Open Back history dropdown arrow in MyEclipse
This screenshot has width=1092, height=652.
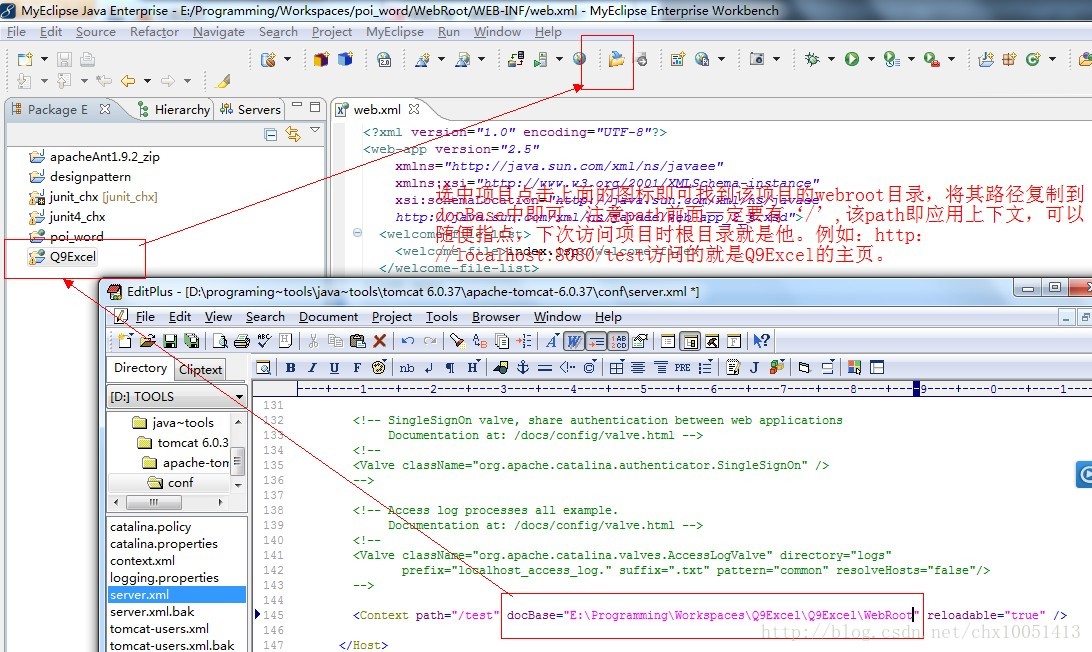tap(147, 82)
